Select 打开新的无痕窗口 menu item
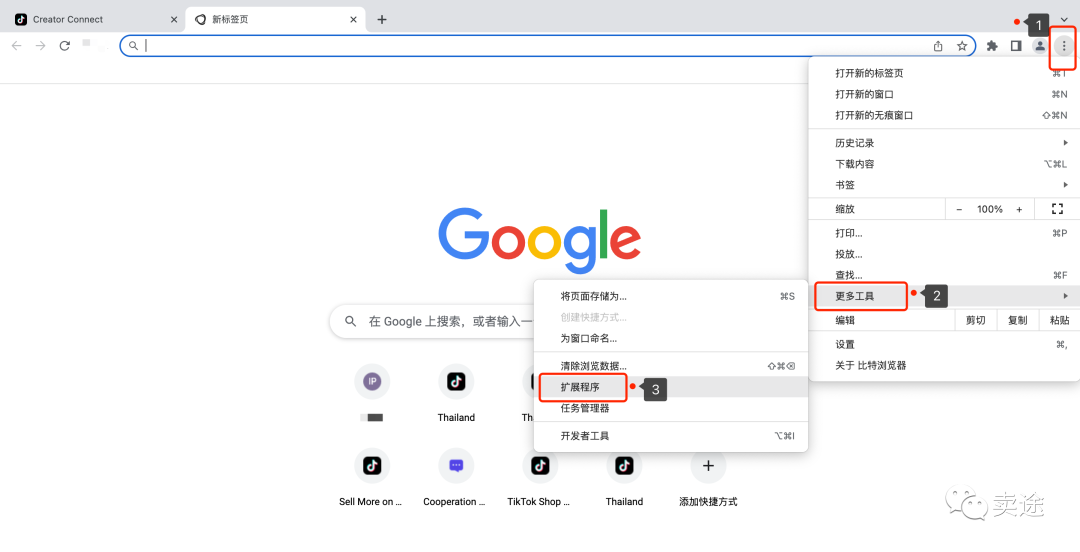 (944, 115)
